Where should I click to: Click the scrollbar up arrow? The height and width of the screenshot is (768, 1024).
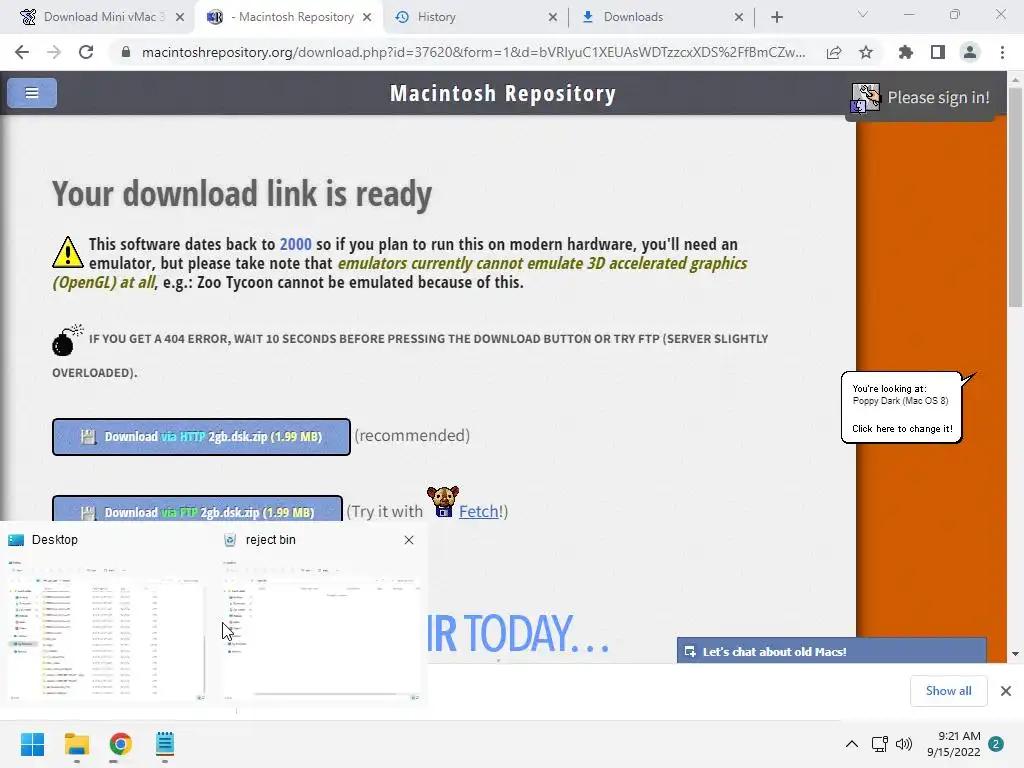coord(1015,79)
